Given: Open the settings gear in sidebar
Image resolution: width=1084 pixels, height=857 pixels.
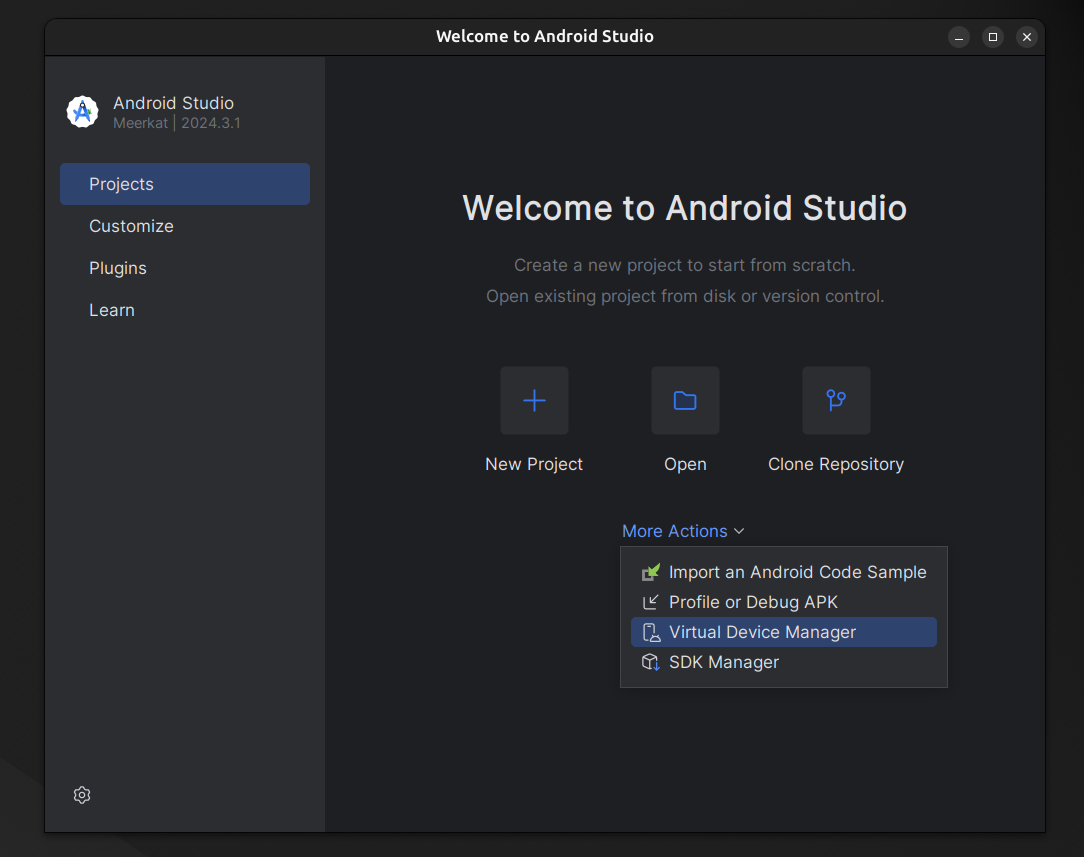Looking at the screenshot, I should point(82,795).
